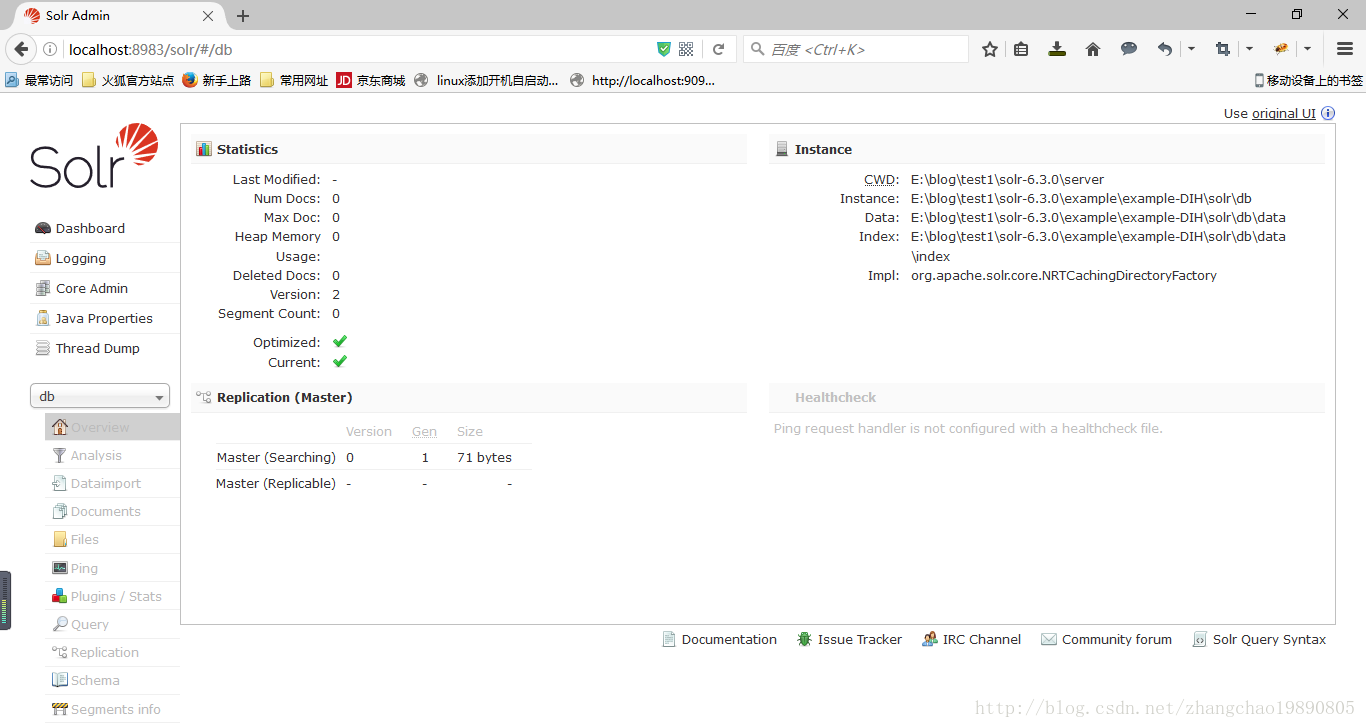This screenshot has height=728, width=1366.
Task: Click the Statistics bar chart icon
Action: pos(204,149)
